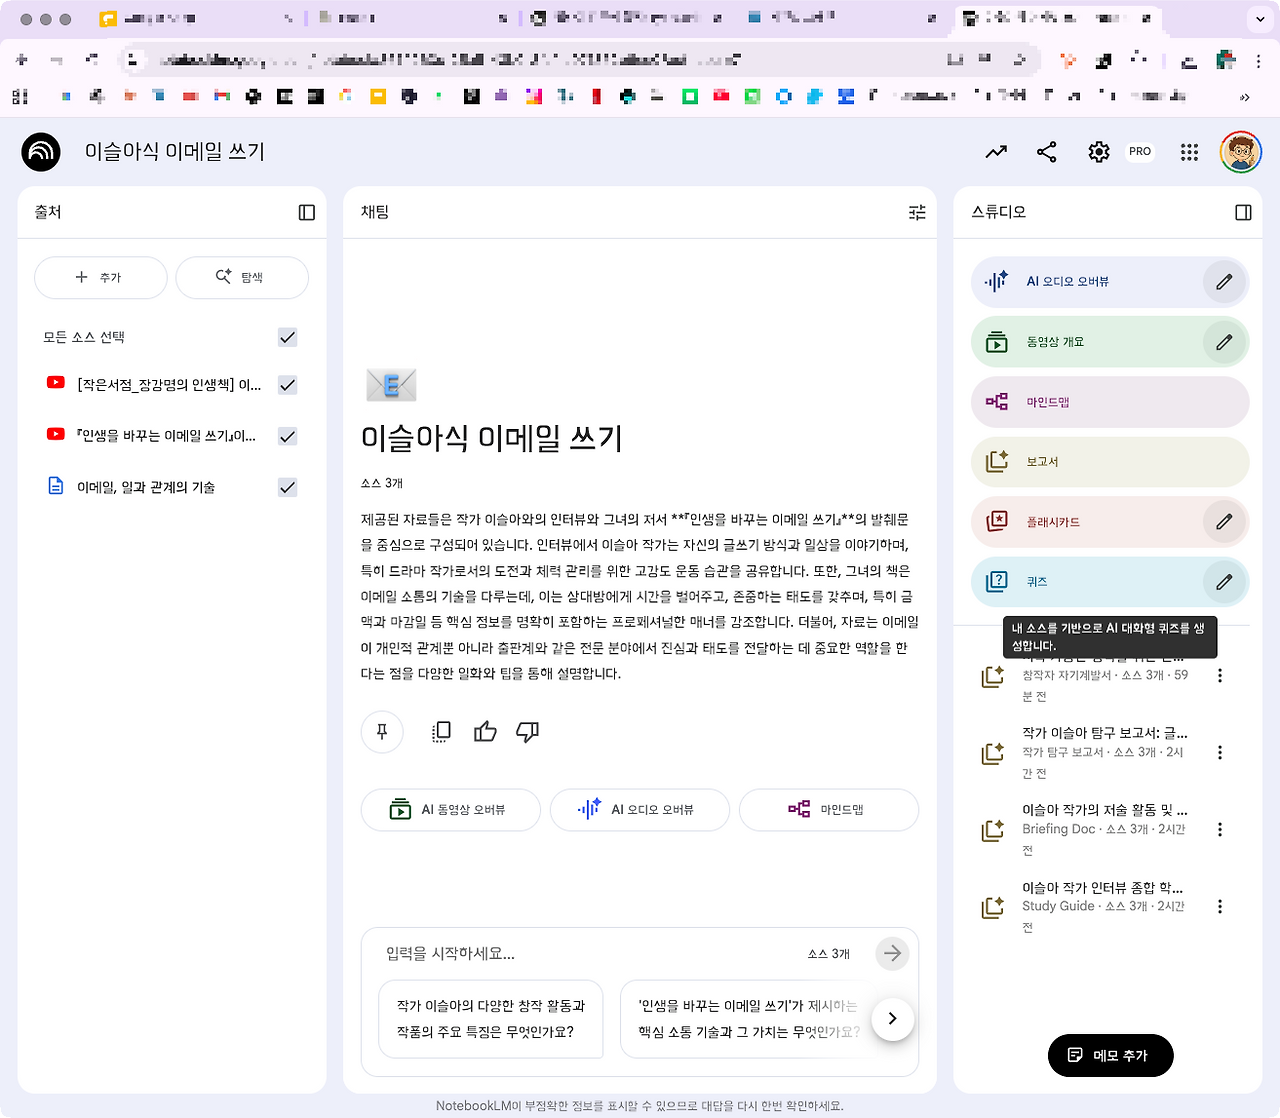The height and width of the screenshot is (1118, 1280).
Task: Click the NotebookLM logo to go home
Action: 41,152
